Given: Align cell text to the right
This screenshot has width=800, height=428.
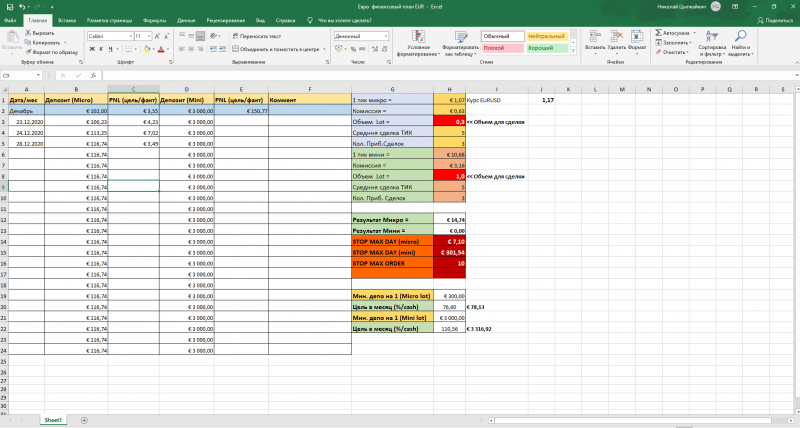Looking at the screenshot, I should click(x=201, y=49).
